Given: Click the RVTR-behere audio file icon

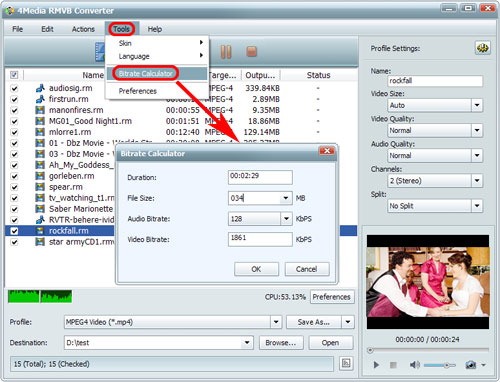Looking at the screenshot, I should coord(40,220).
